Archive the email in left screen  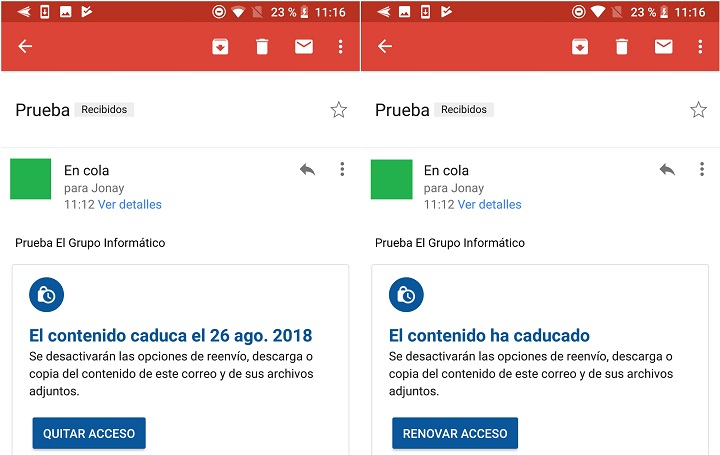click(220, 46)
